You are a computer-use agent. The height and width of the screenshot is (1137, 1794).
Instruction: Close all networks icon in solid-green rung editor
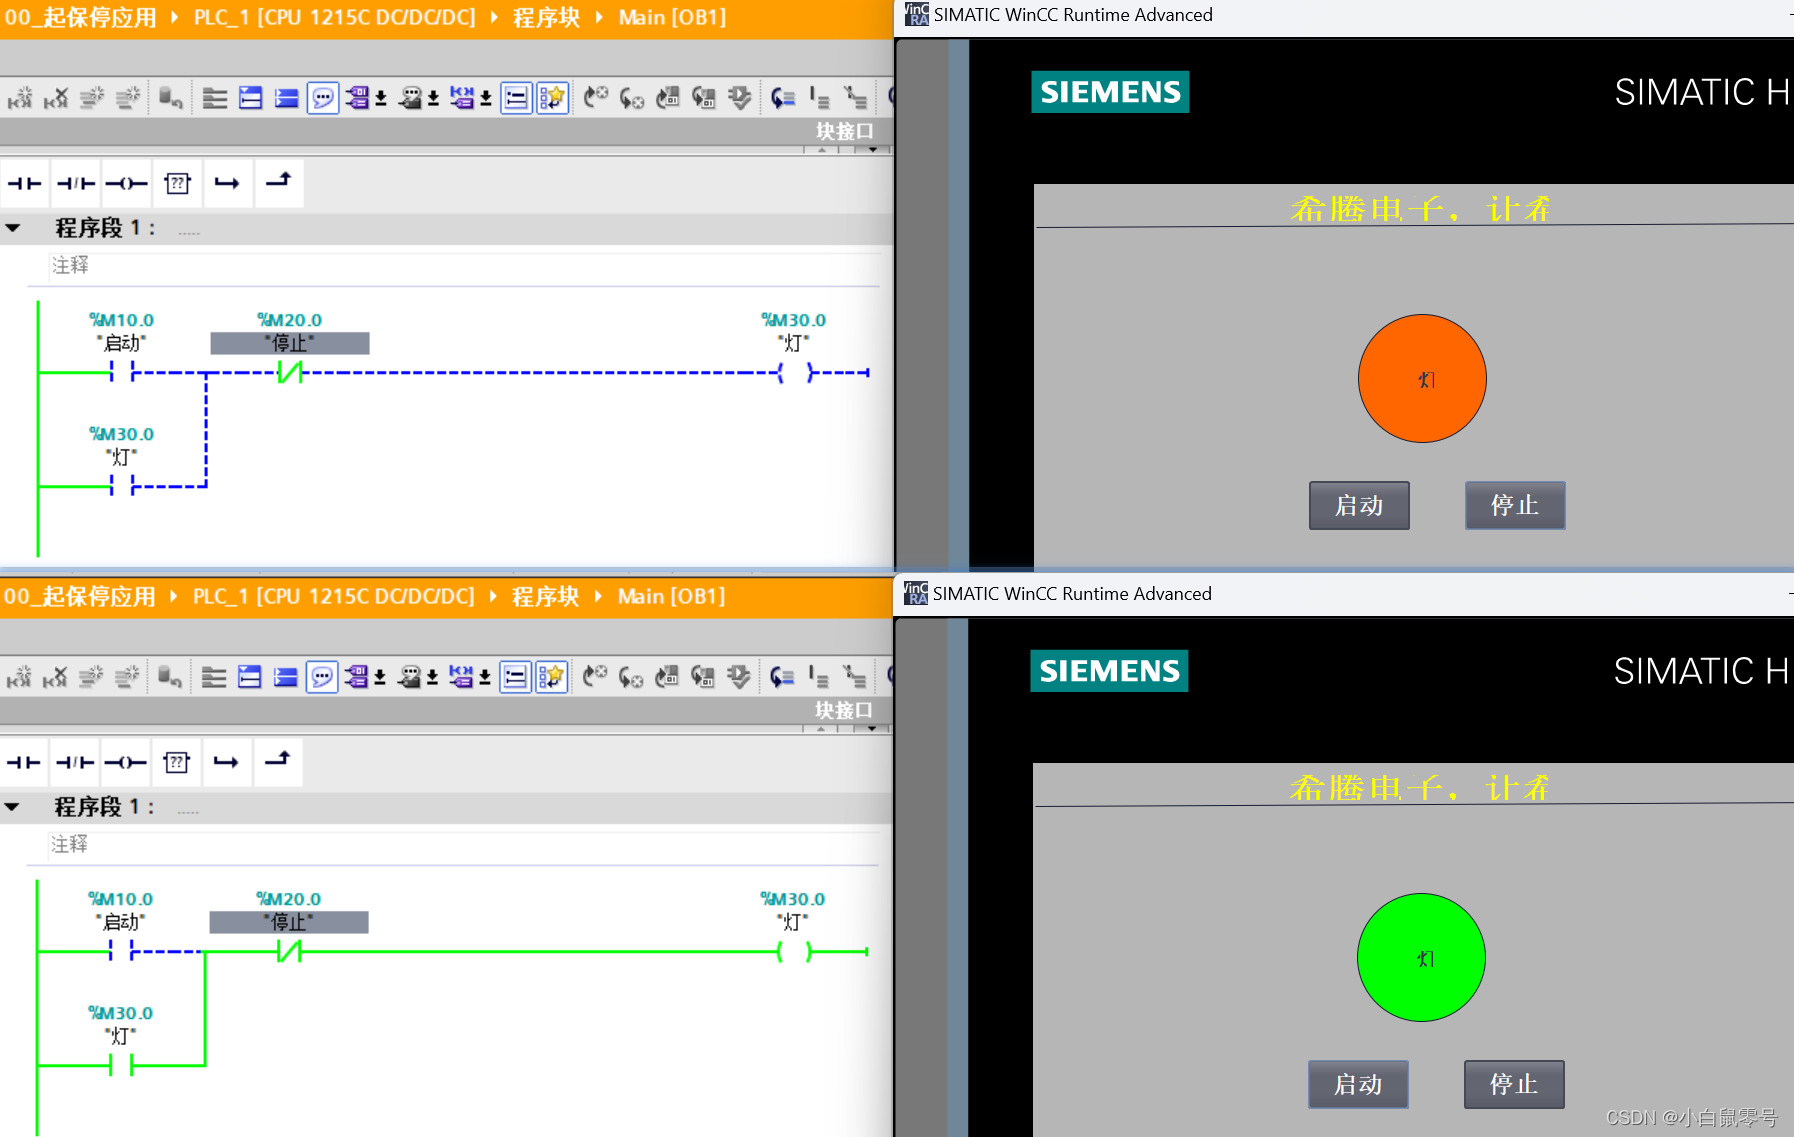286,677
